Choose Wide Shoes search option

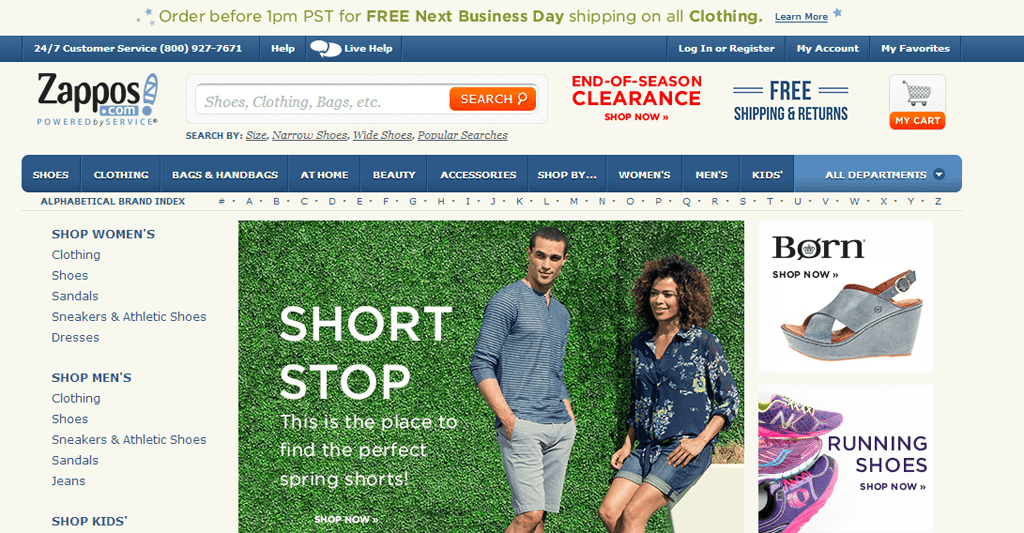coord(383,135)
